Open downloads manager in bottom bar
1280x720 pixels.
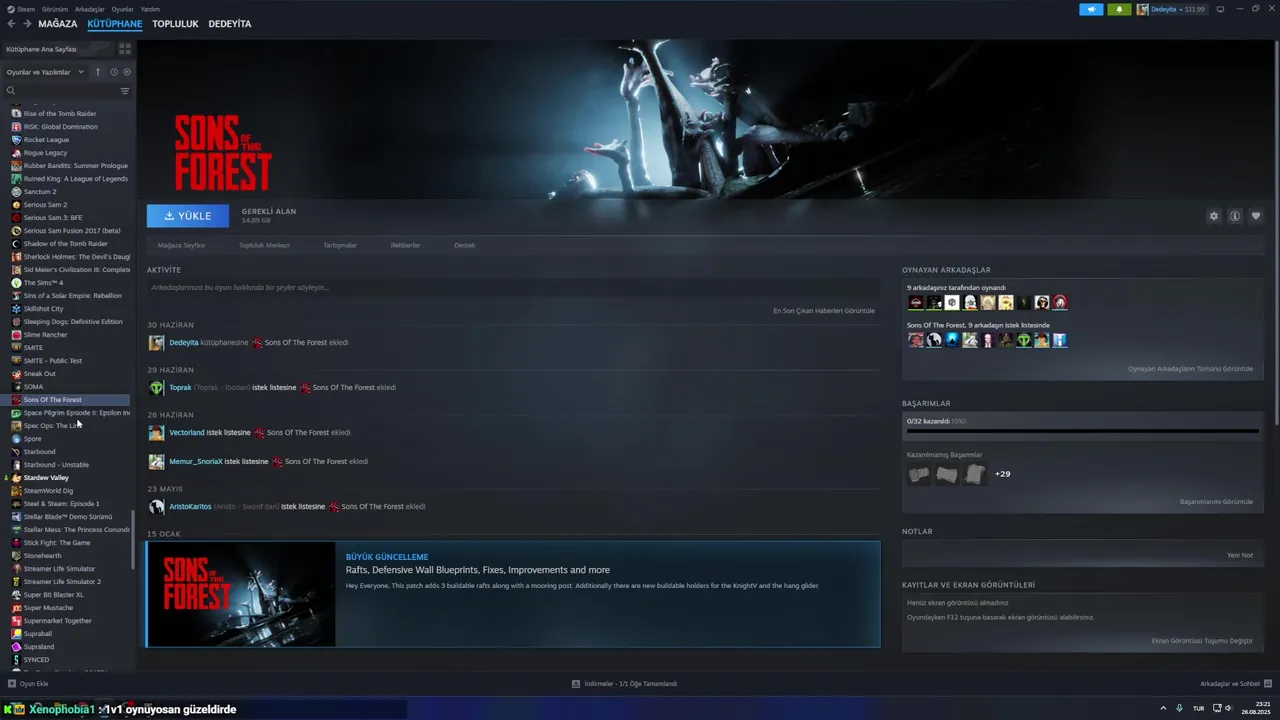click(x=624, y=684)
